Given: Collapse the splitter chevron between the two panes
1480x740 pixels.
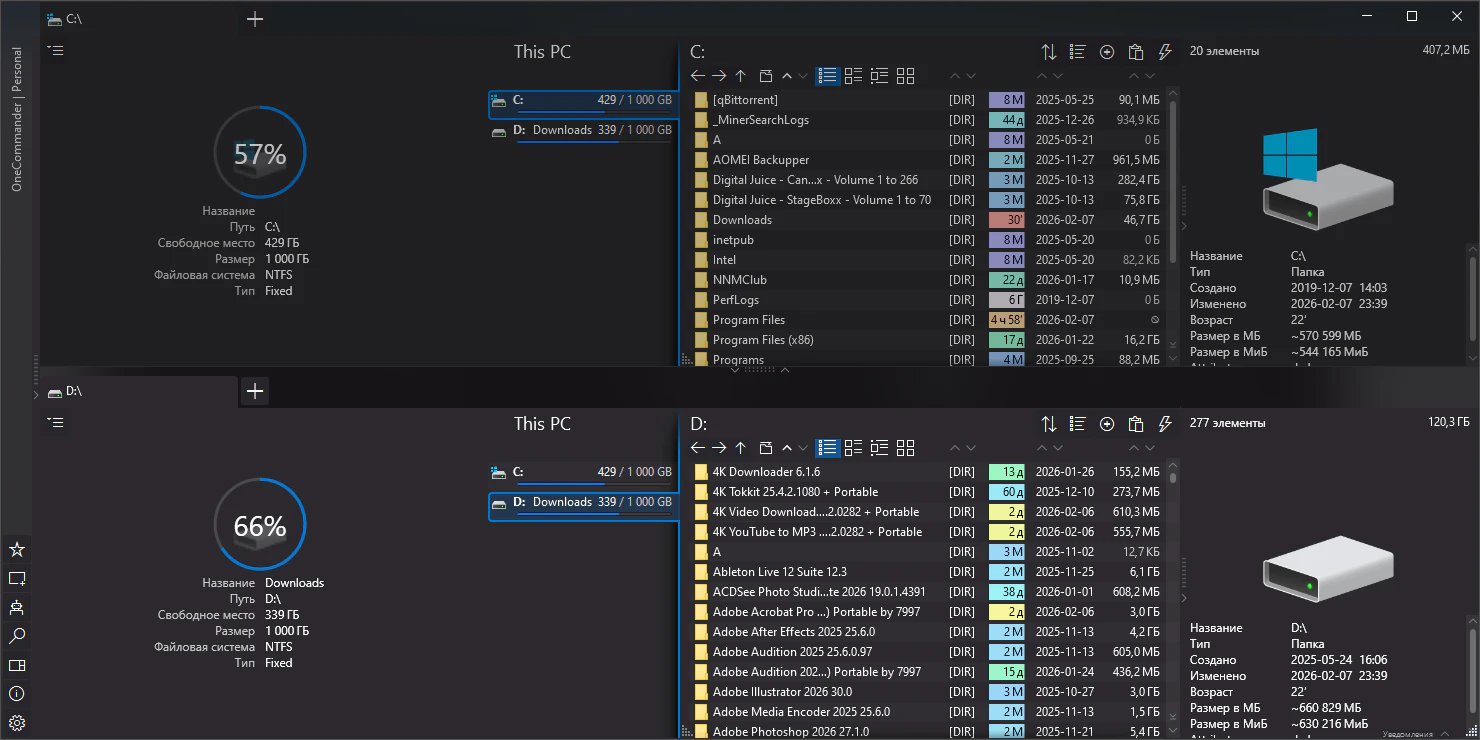Looking at the screenshot, I should pos(785,369).
